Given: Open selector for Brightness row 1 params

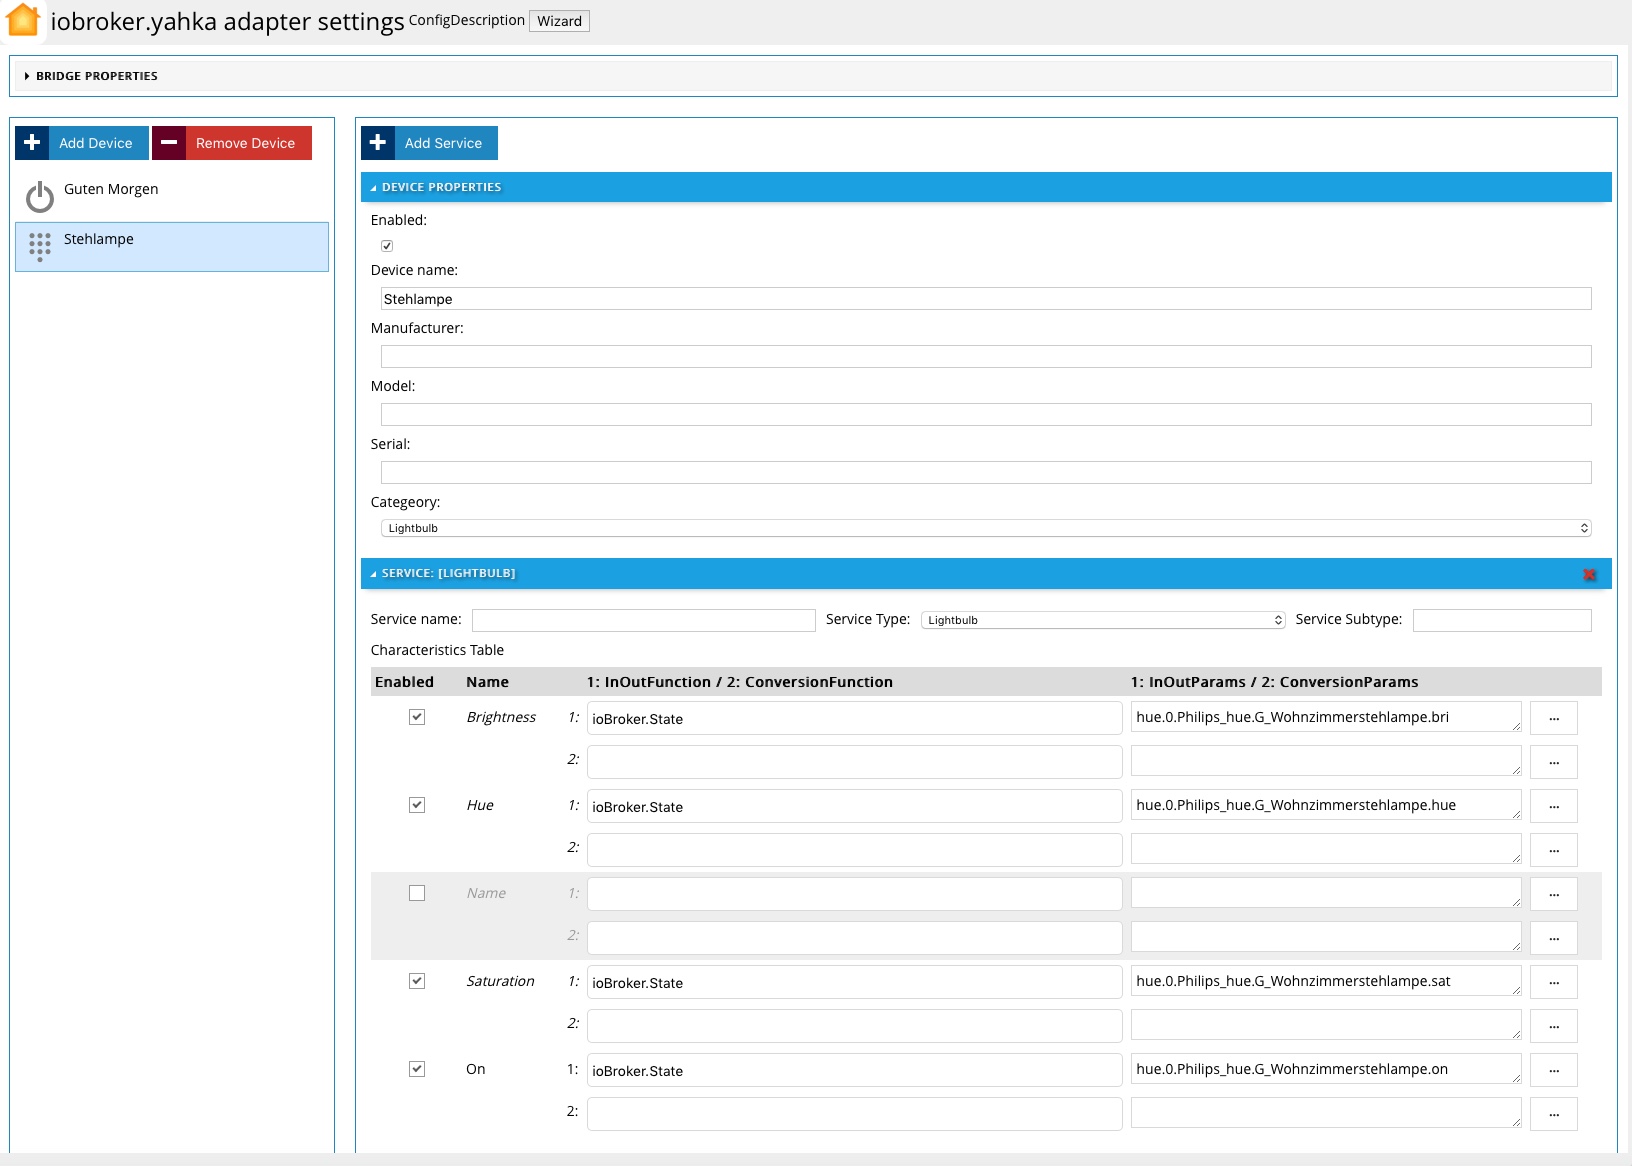Looking at the screenshot, I should point(1554,718).
